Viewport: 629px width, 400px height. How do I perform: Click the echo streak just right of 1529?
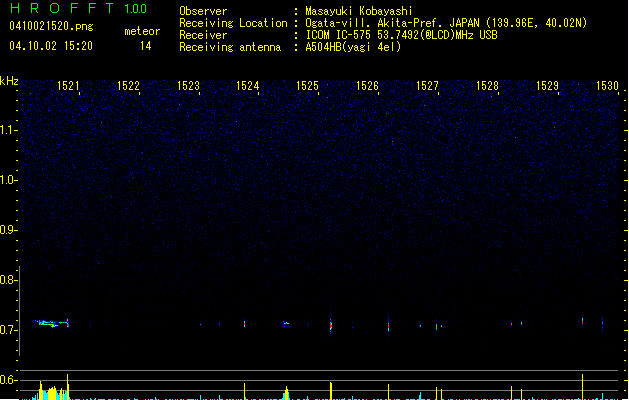[582, 321]
